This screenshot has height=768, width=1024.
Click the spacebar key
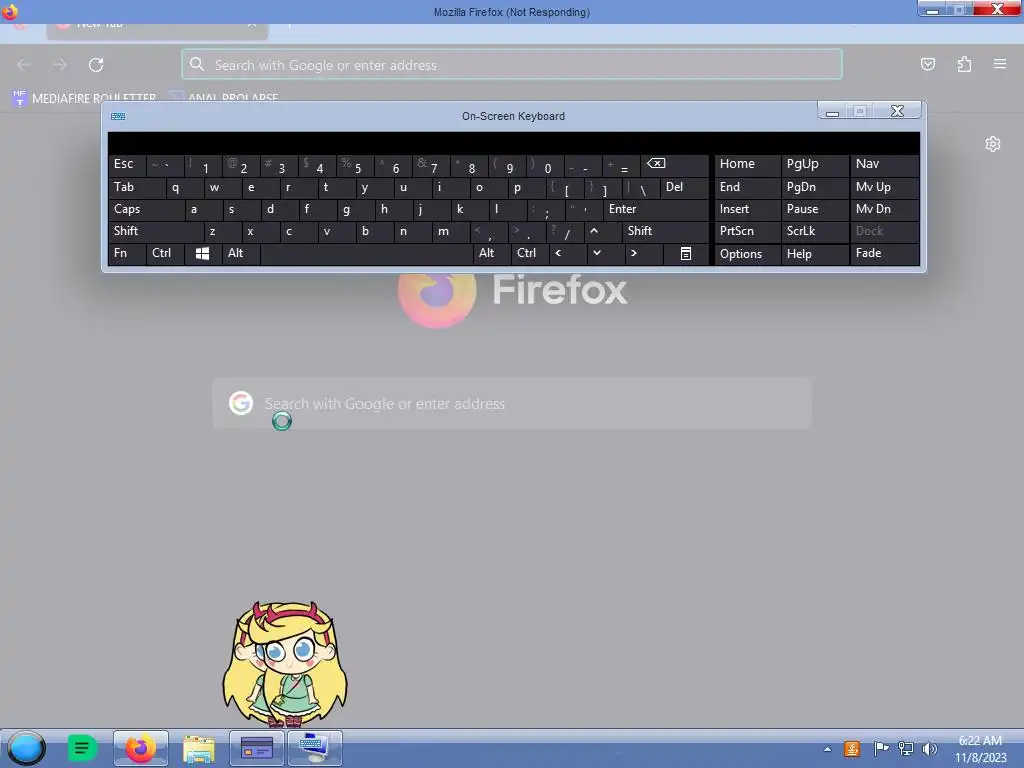pos(366,253)
